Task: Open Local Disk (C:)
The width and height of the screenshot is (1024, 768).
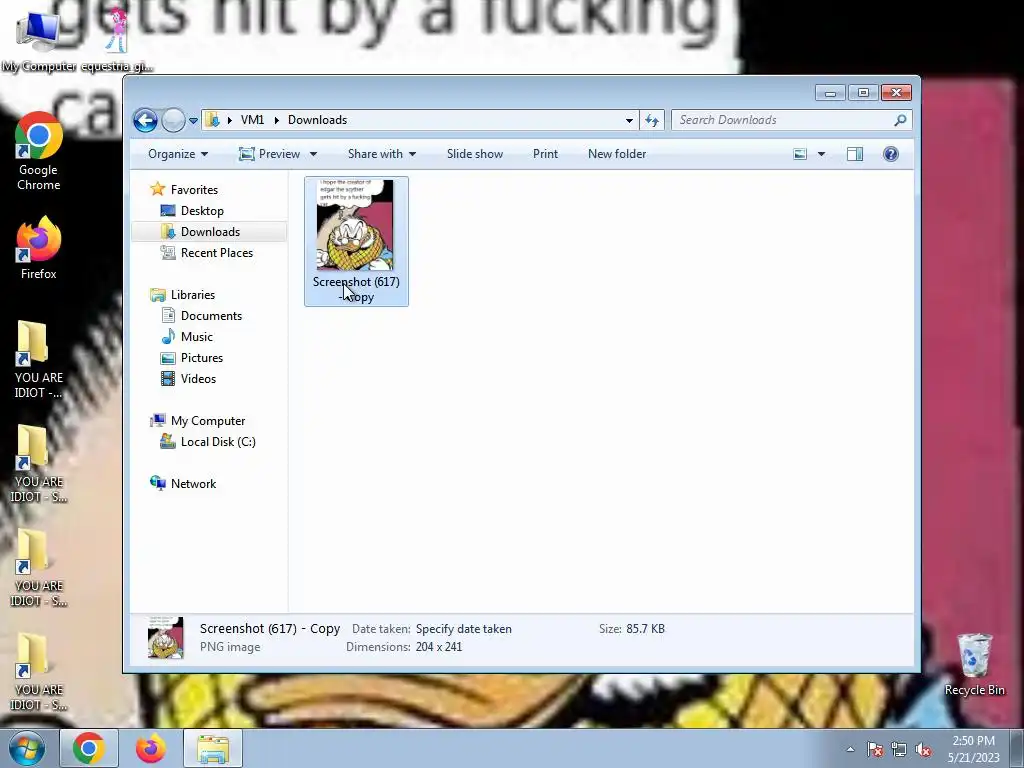Action: click(217, 442)
